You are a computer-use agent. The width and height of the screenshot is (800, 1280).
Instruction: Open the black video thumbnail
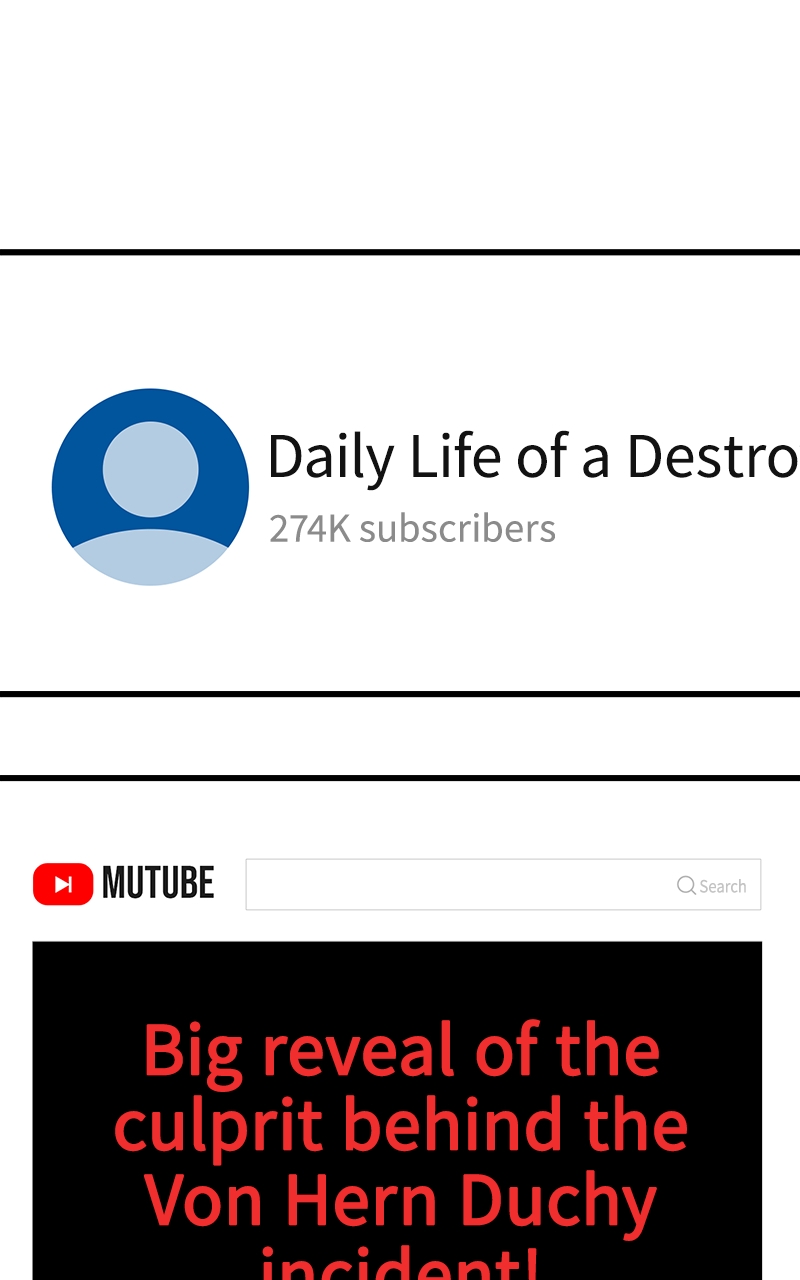397,1110
